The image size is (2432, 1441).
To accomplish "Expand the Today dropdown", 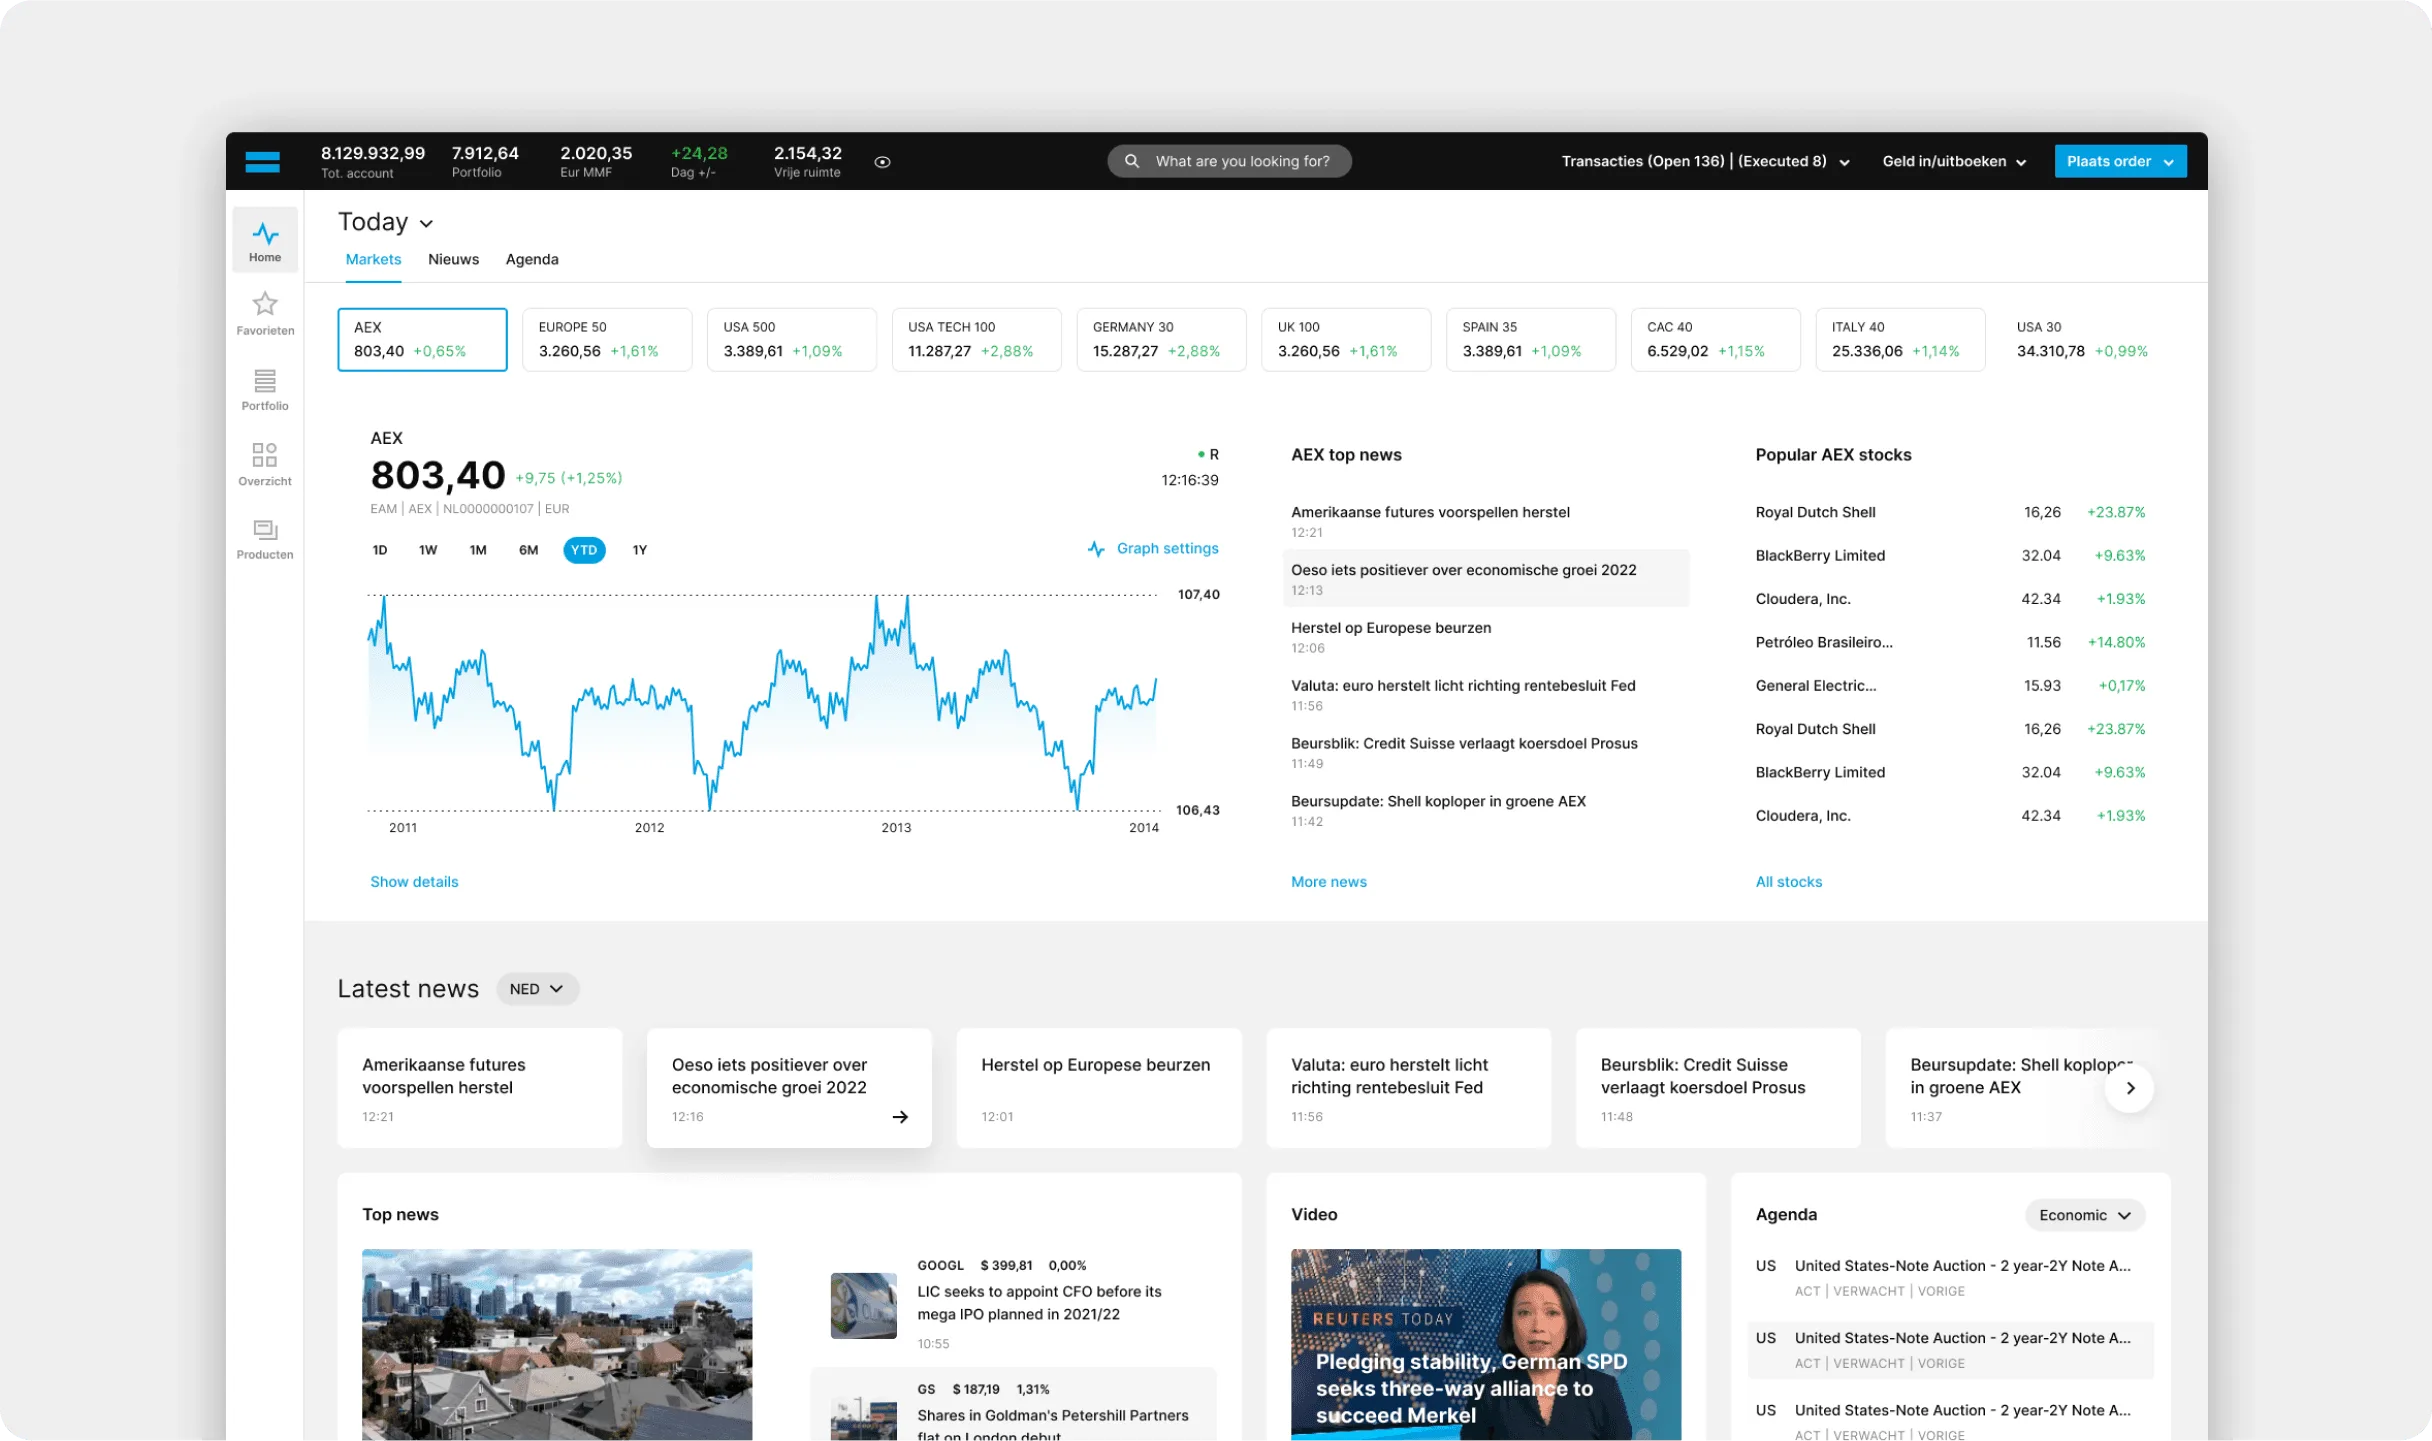I will tap(386, 222).
